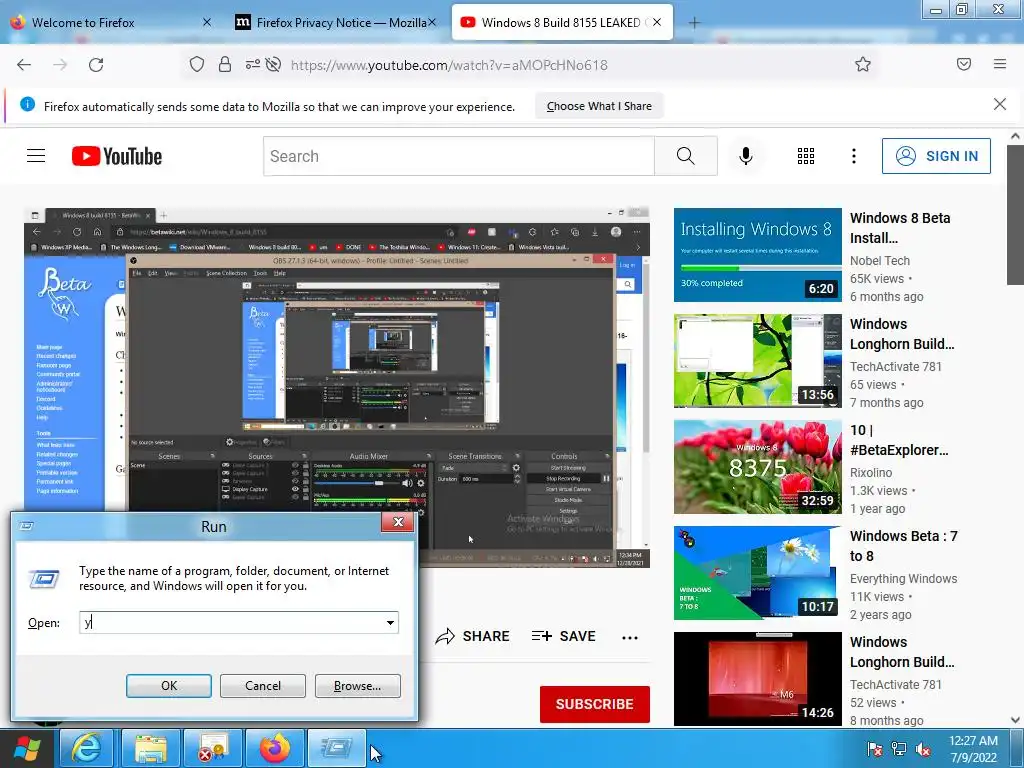The width and height of the screenshot is (1024, 768).
Task: Search with your voice microphone
Action: 746,156
